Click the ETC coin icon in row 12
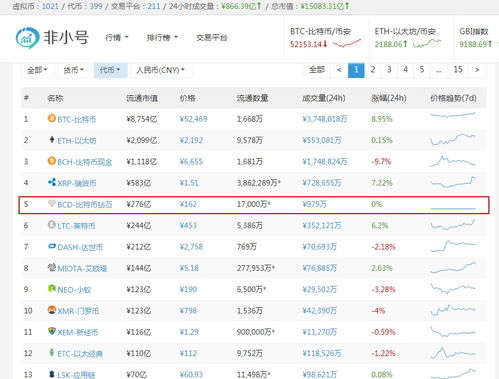The width and height of the screenshot is (499, 379). [x=51, y=353]
